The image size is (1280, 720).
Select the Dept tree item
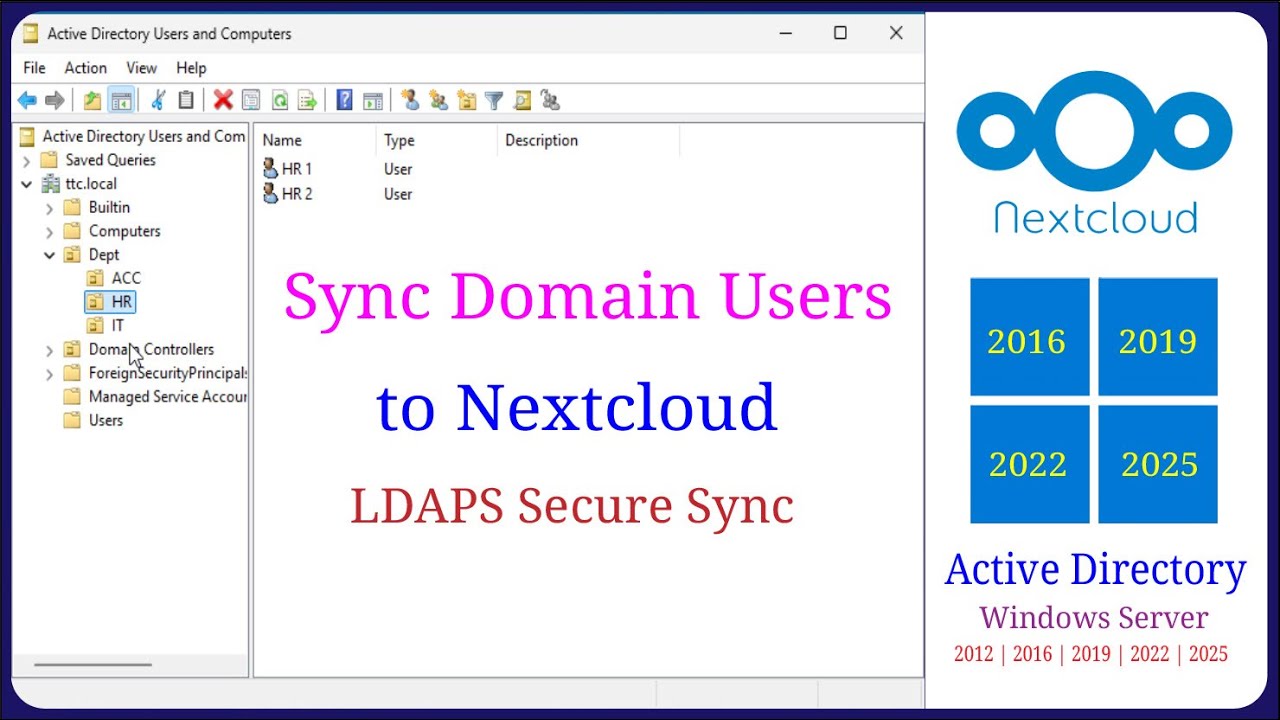[x=104, y=255]
